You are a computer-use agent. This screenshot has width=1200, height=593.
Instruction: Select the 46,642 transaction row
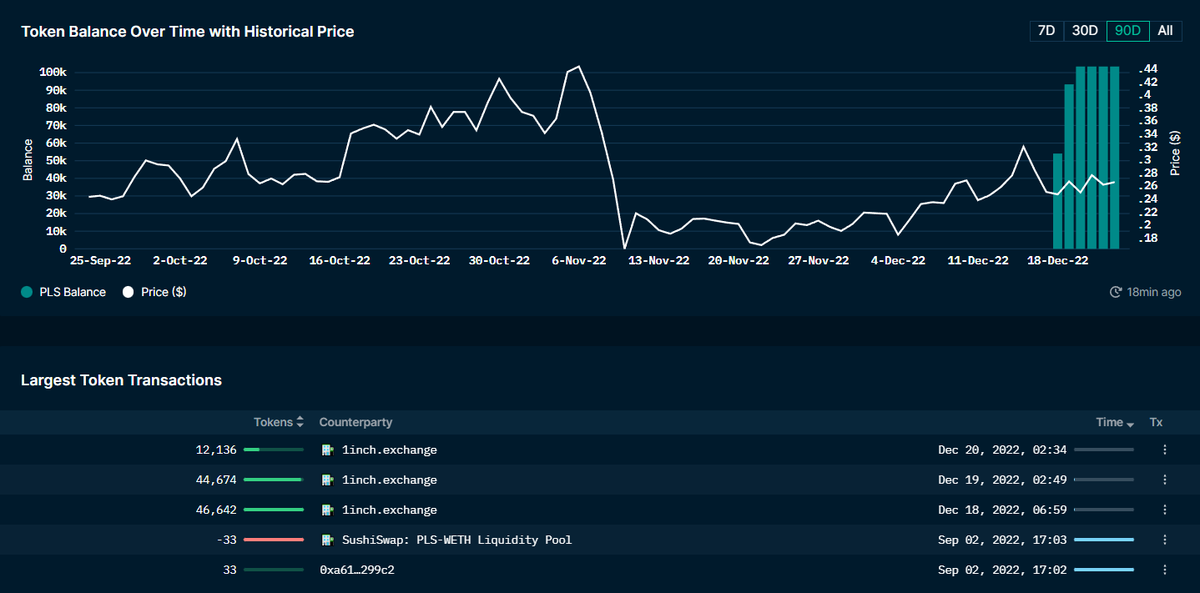[x=600, y=510]
